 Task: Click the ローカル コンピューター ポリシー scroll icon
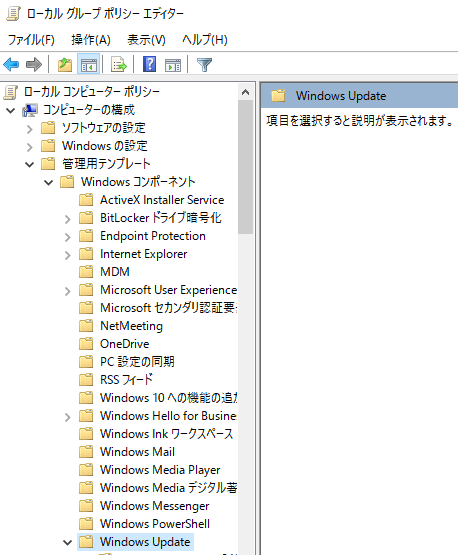[x=10, y=92]
